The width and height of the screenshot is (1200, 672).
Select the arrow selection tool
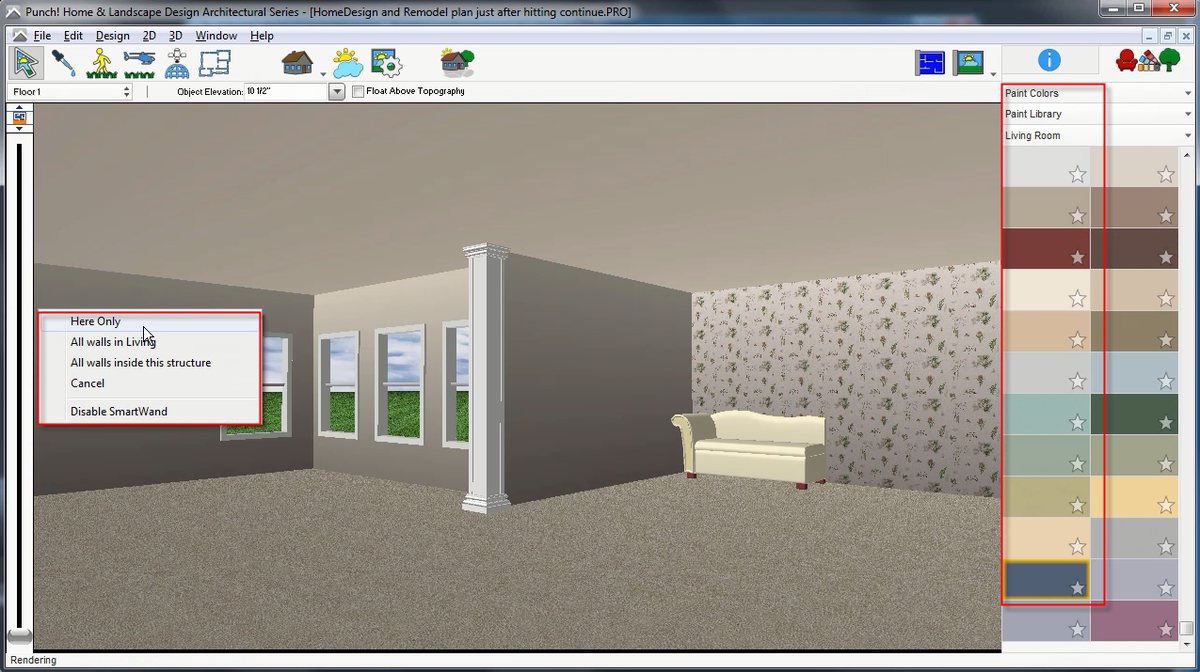click(27, 62)
